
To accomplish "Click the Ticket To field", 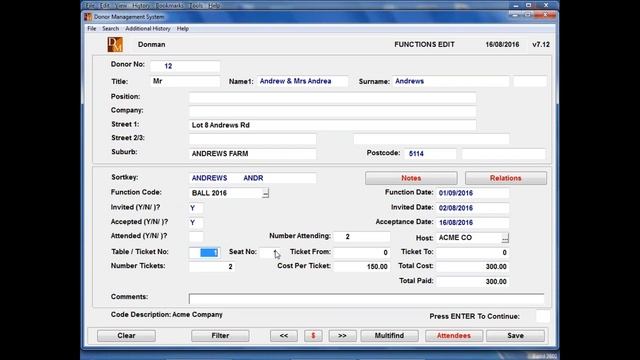I will tap(473, 253).
